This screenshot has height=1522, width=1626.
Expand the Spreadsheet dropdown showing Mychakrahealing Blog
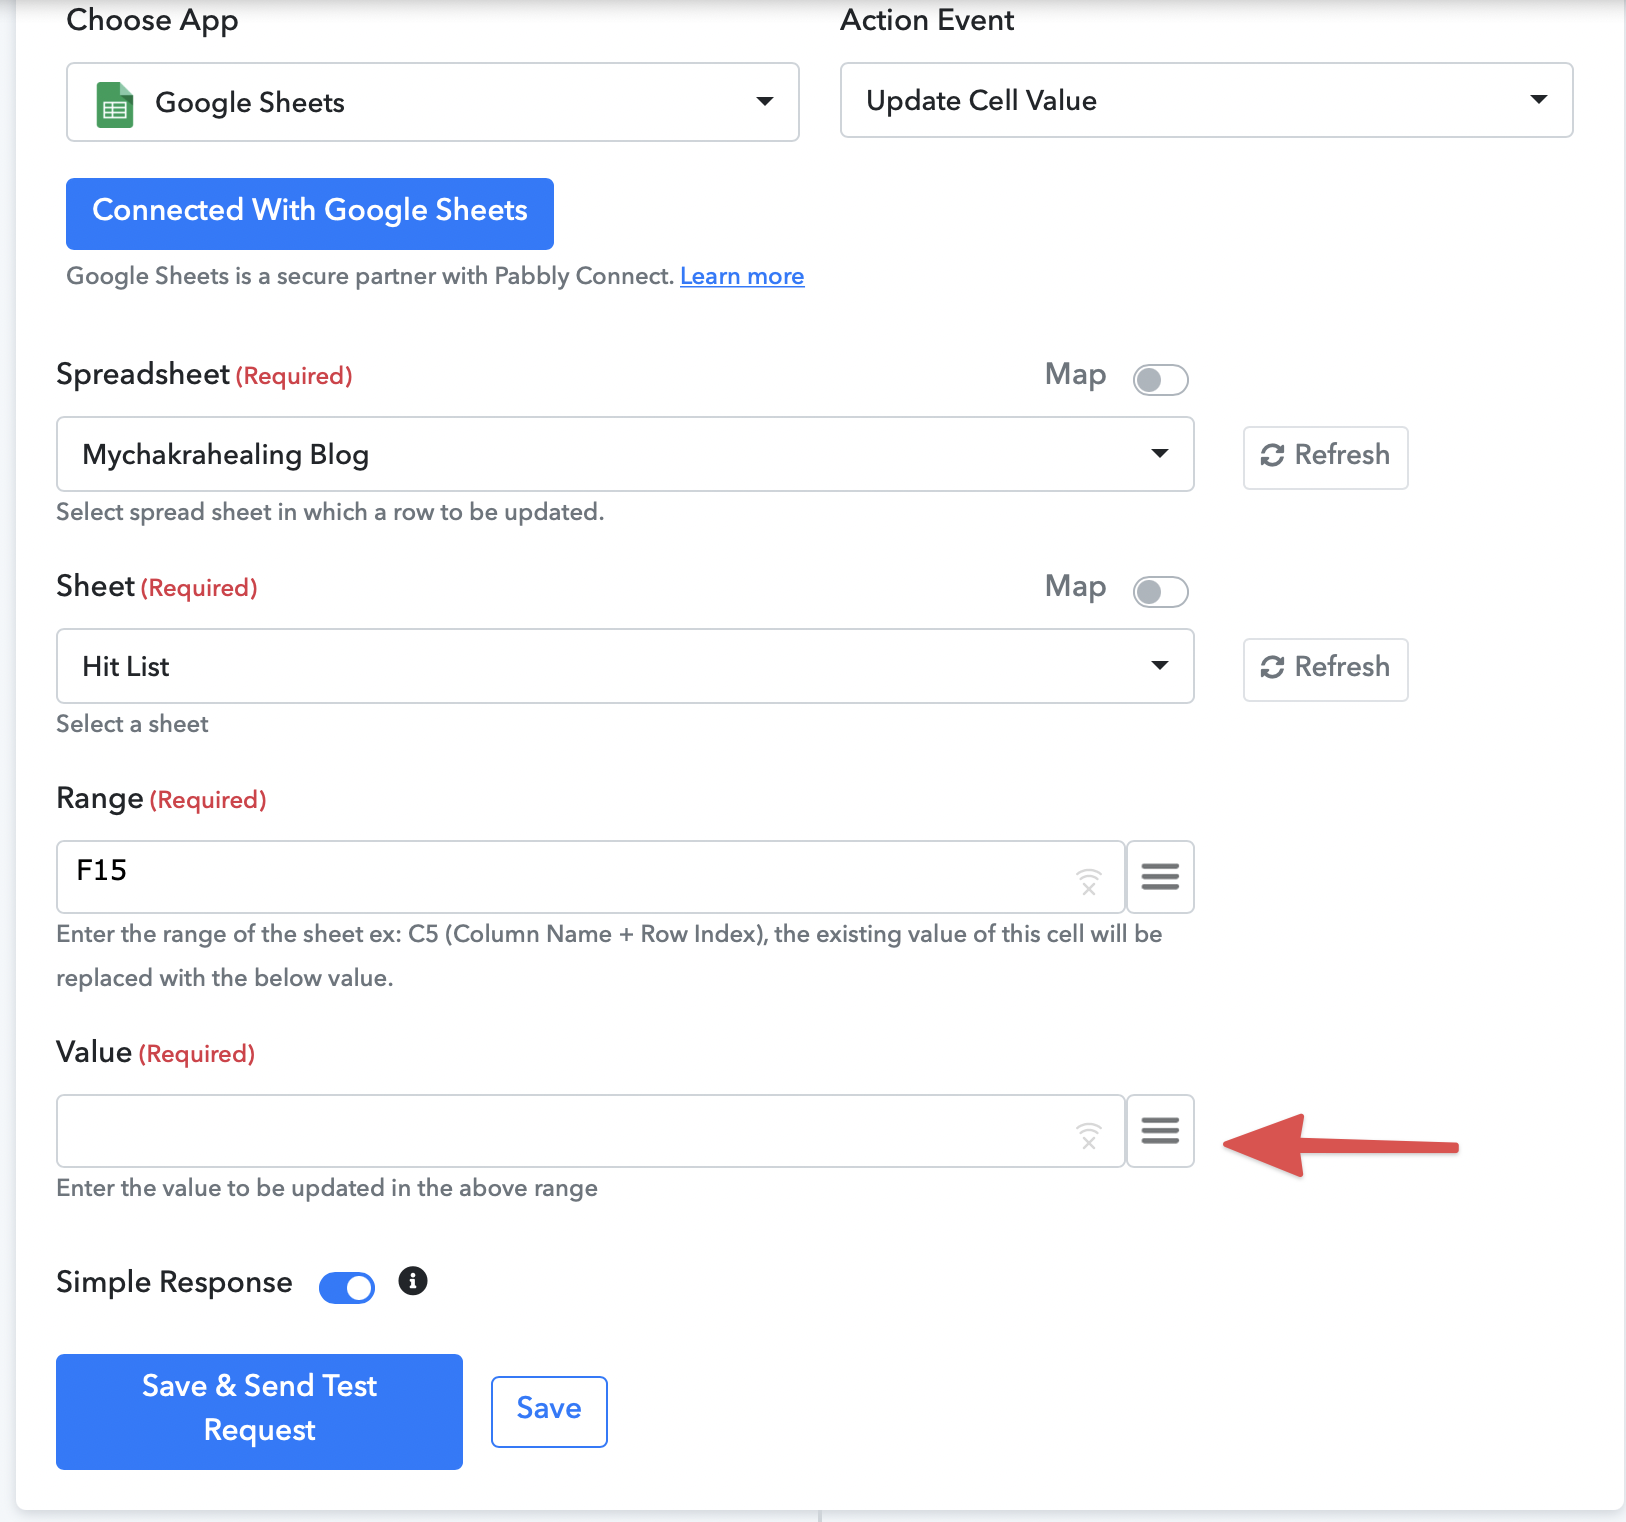[625, 454]
